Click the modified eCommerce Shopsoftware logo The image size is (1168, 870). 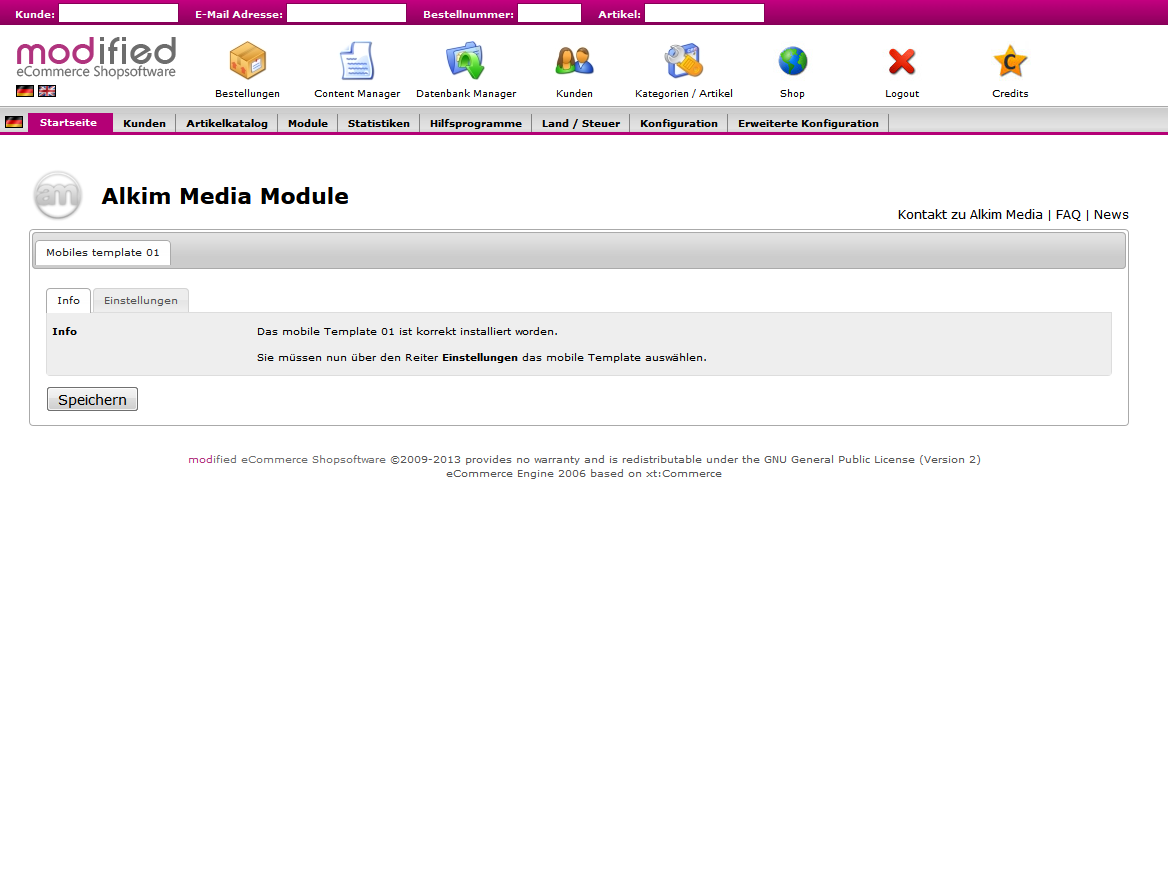(96, 57)
